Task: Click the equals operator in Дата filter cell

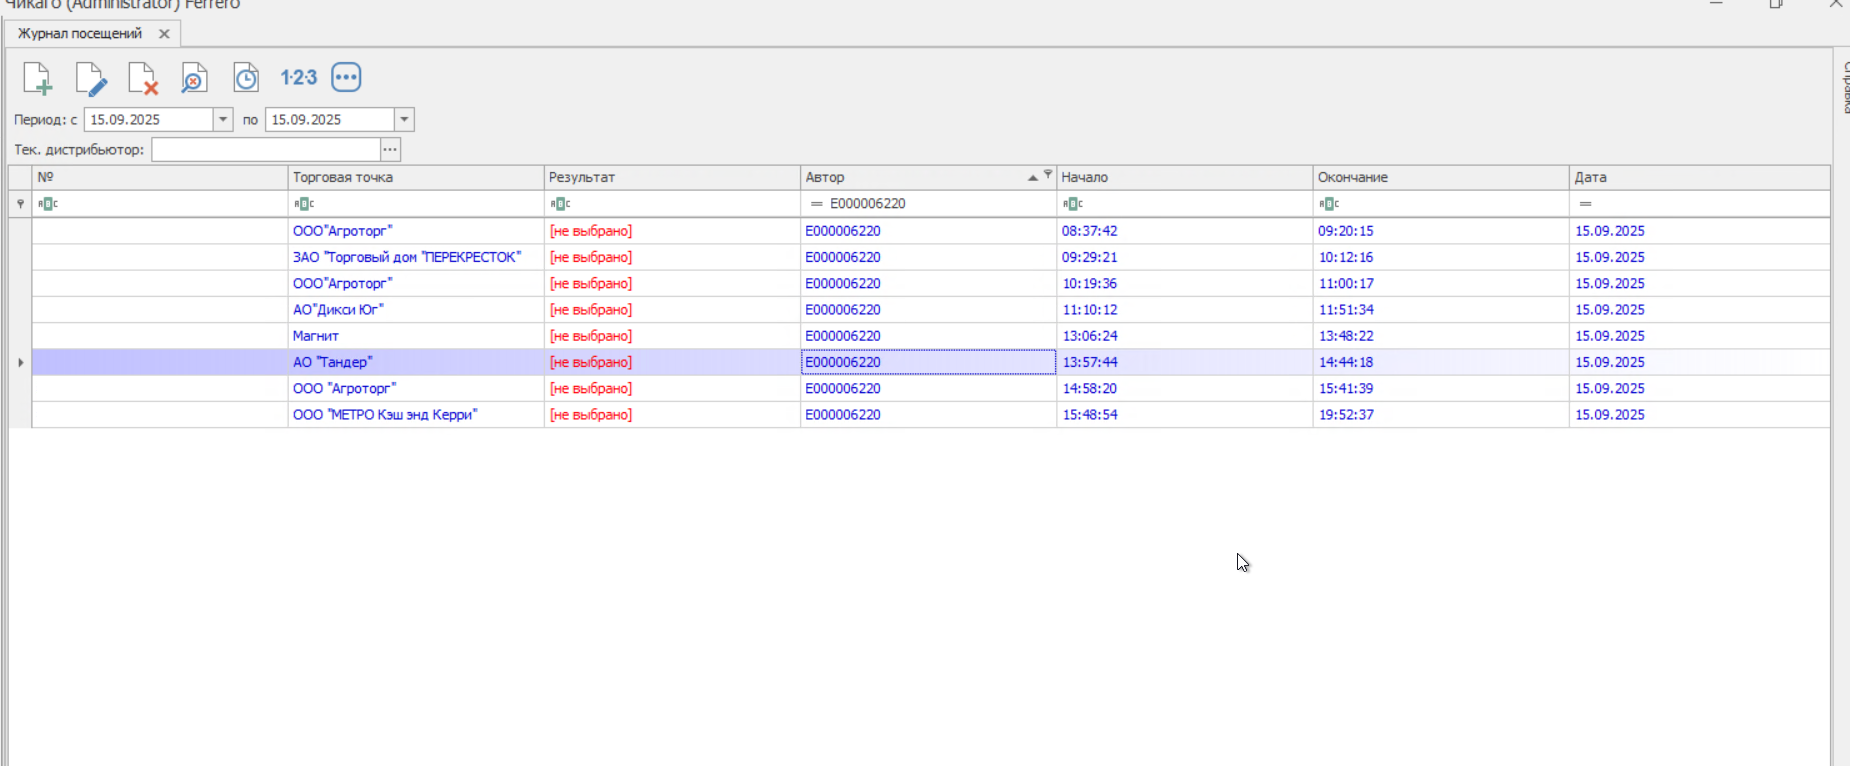Action: tap(1585, 204)
